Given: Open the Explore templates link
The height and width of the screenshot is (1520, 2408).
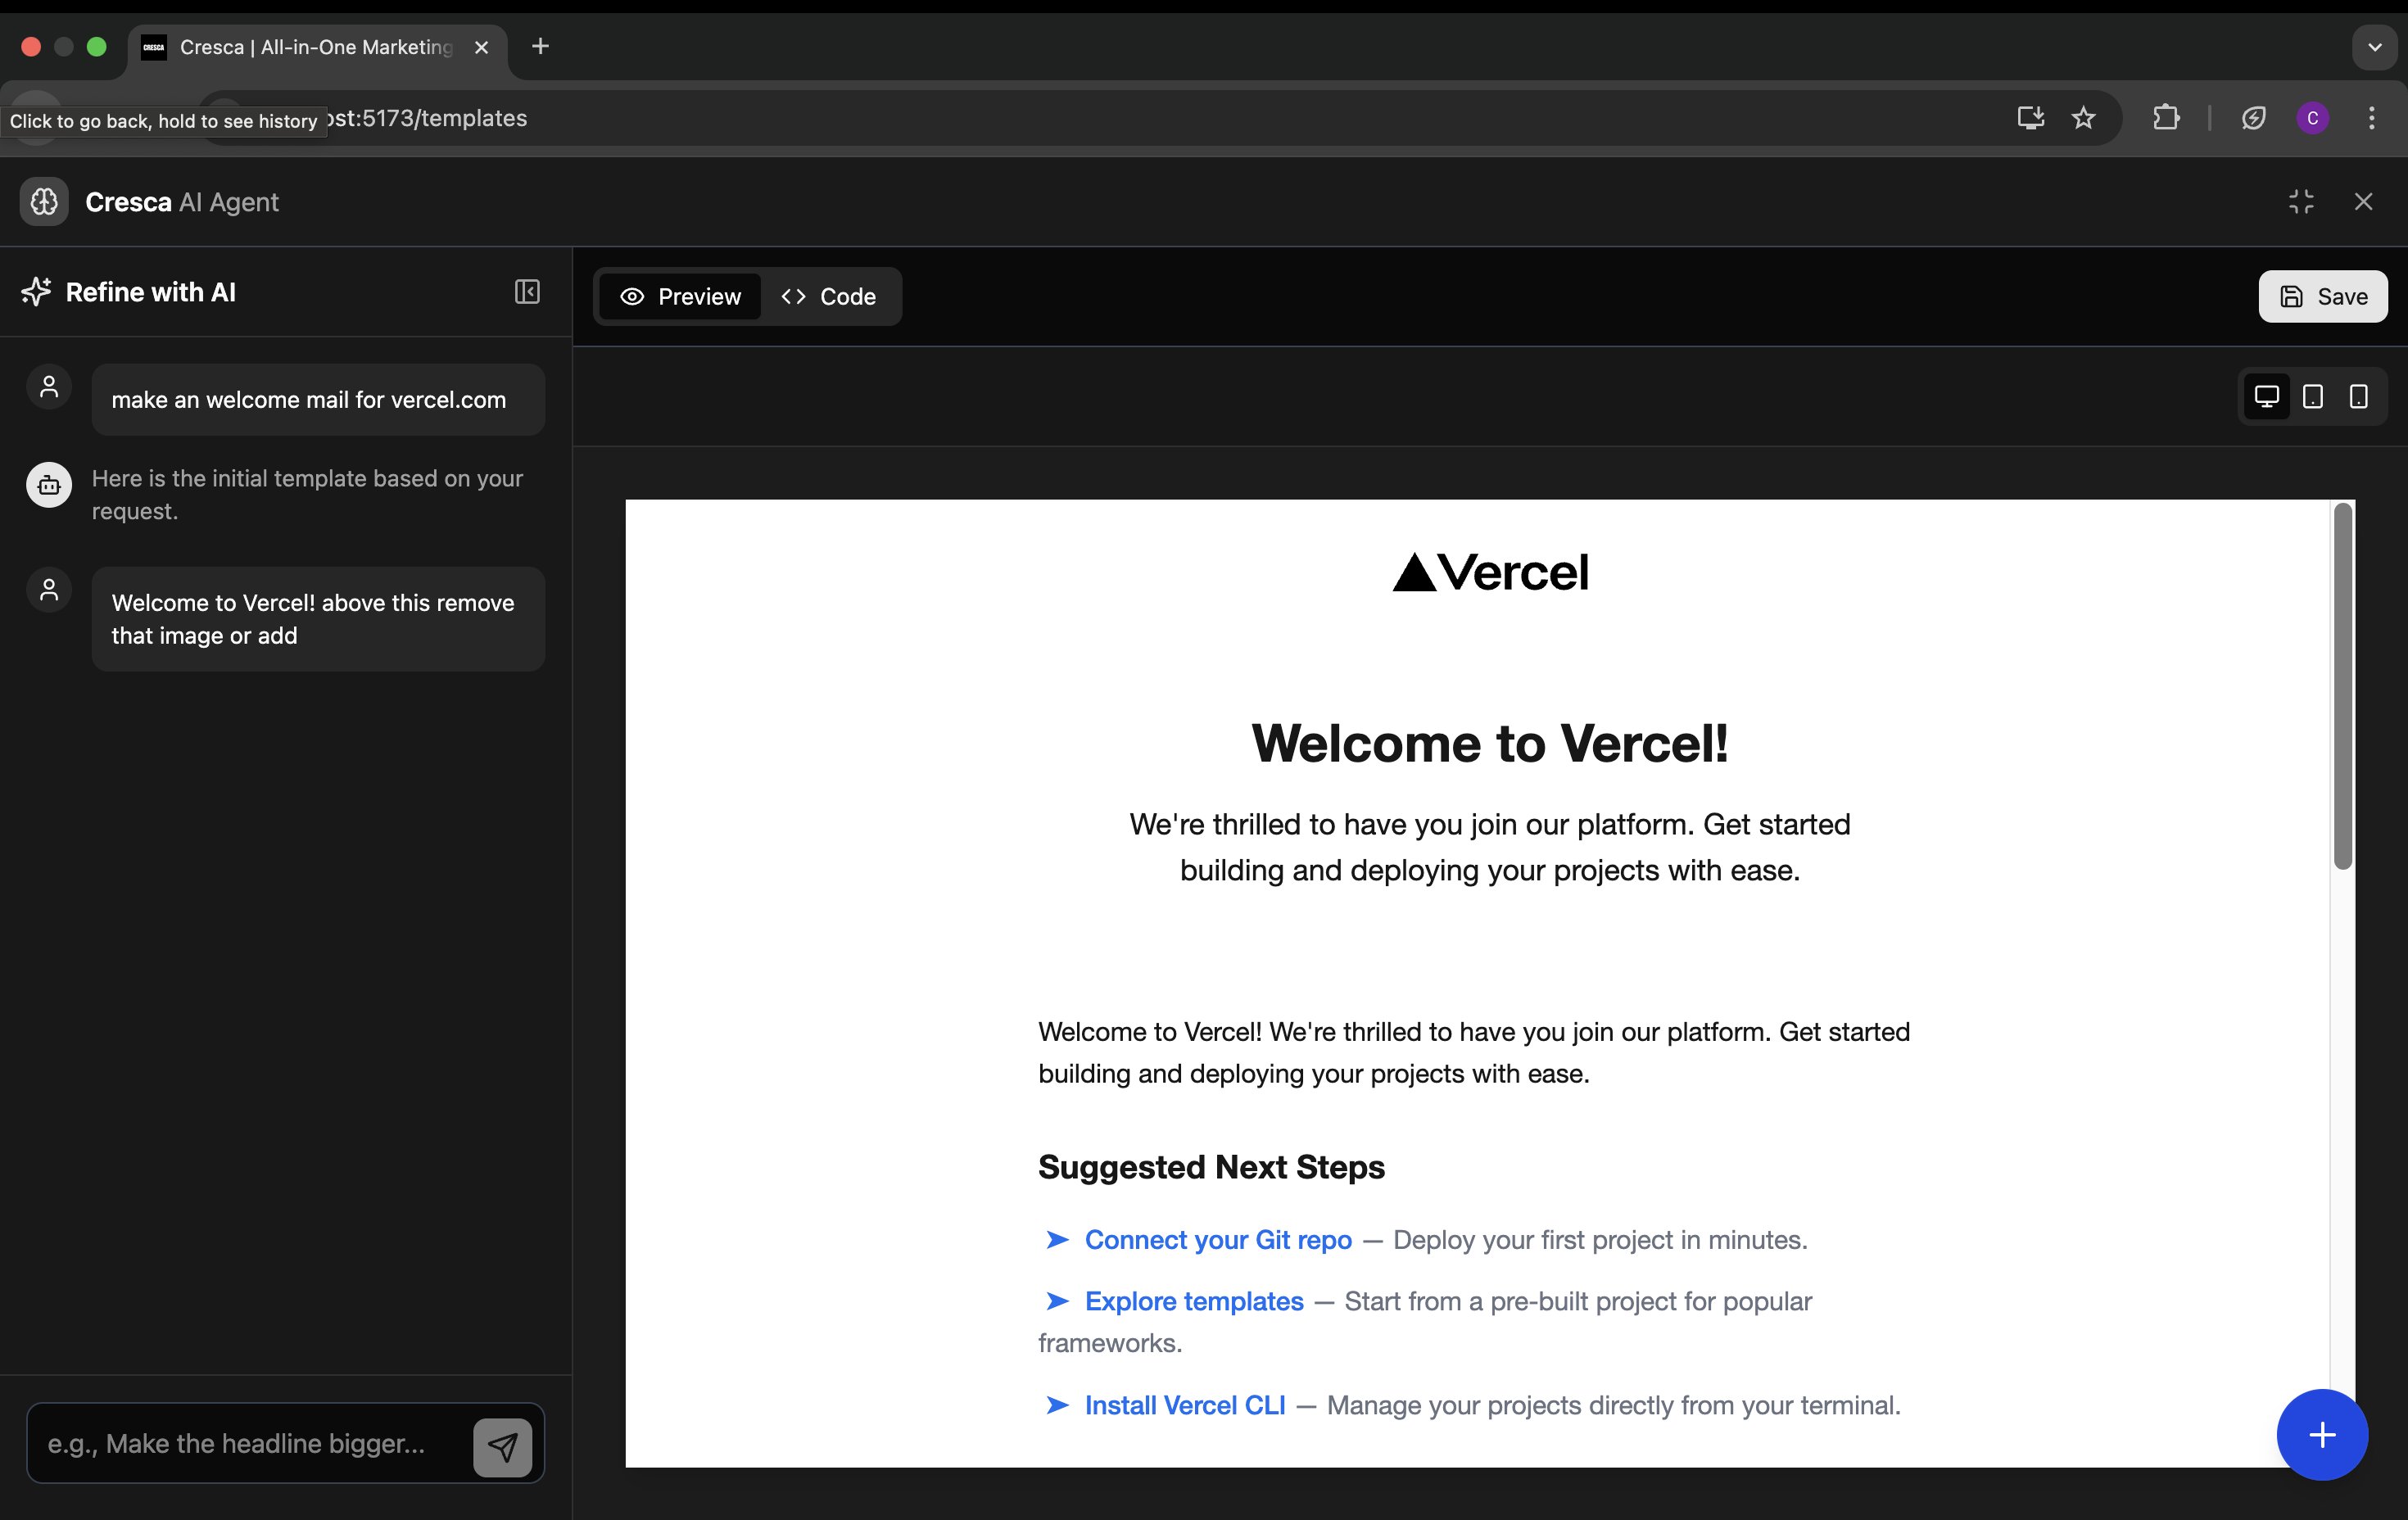Looking at the screenshot, I should tap(1194, 1301).
